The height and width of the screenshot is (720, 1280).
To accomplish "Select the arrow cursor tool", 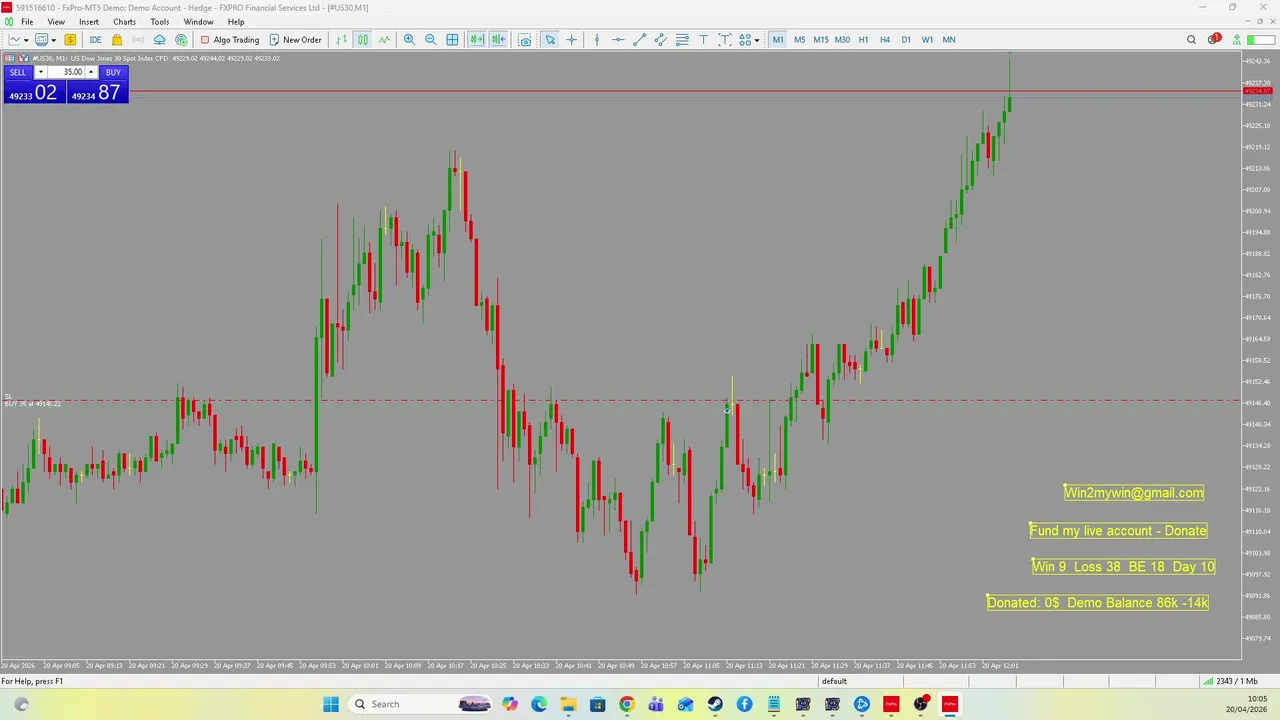I will [x=550, y=40].
